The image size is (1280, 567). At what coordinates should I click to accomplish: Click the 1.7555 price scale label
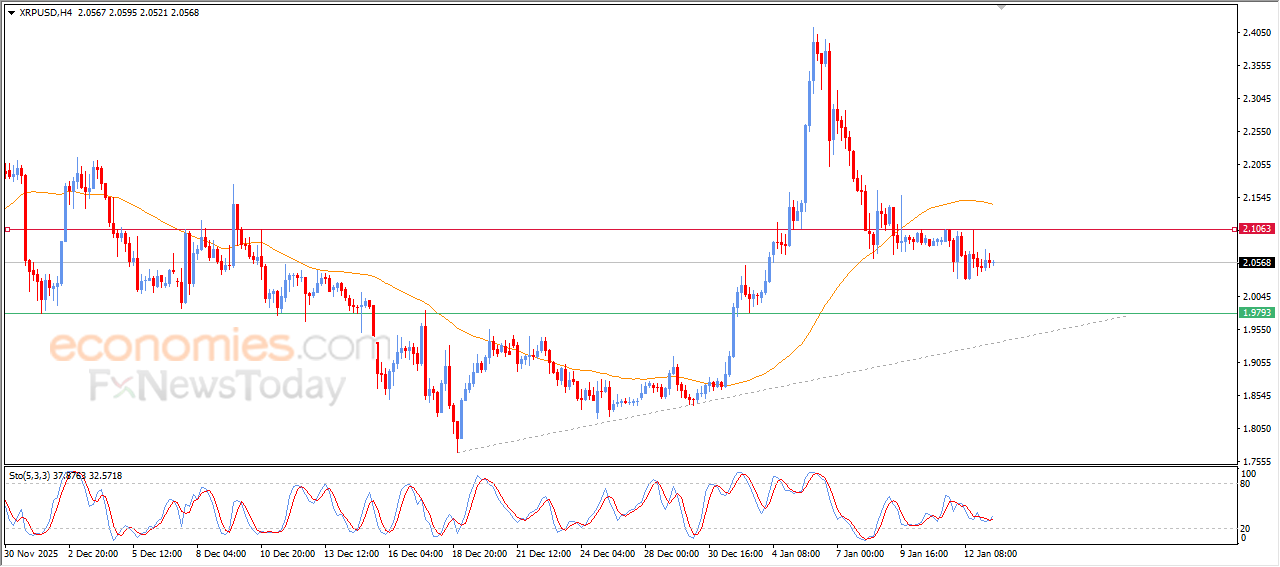click(x=1256, y=462)
